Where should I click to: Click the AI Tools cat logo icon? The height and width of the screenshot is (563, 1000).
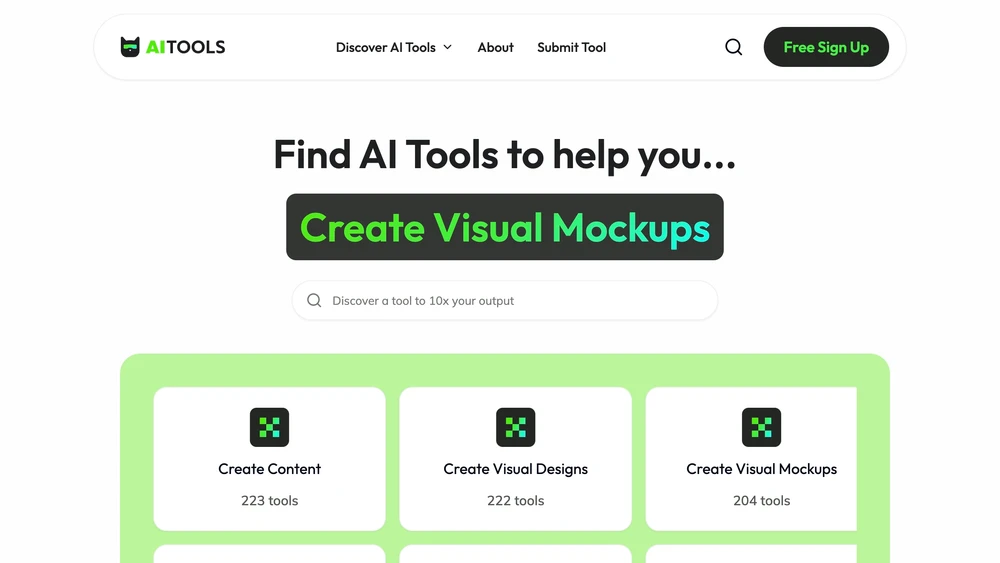tap(130, 47)
